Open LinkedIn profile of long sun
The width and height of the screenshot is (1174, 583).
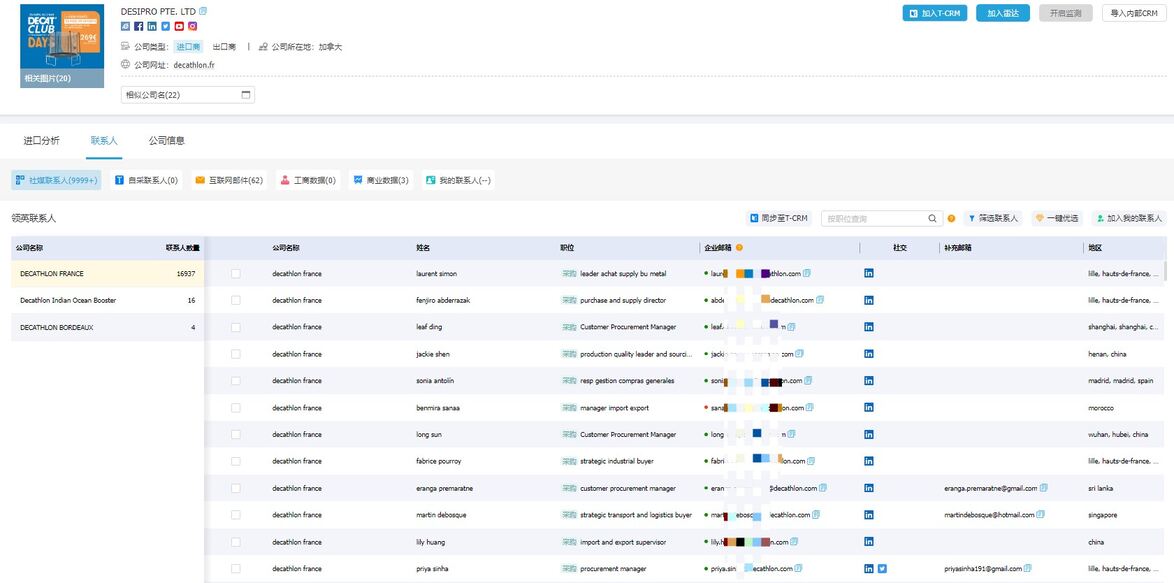869,435
